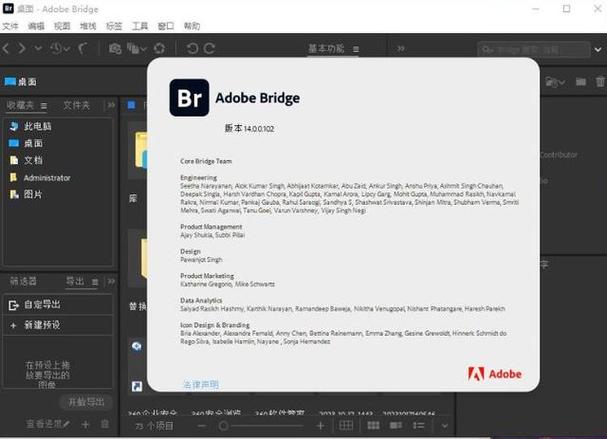Click the 开始导出 button
This screenshot has width=607, height=439.
coord(86,402)
